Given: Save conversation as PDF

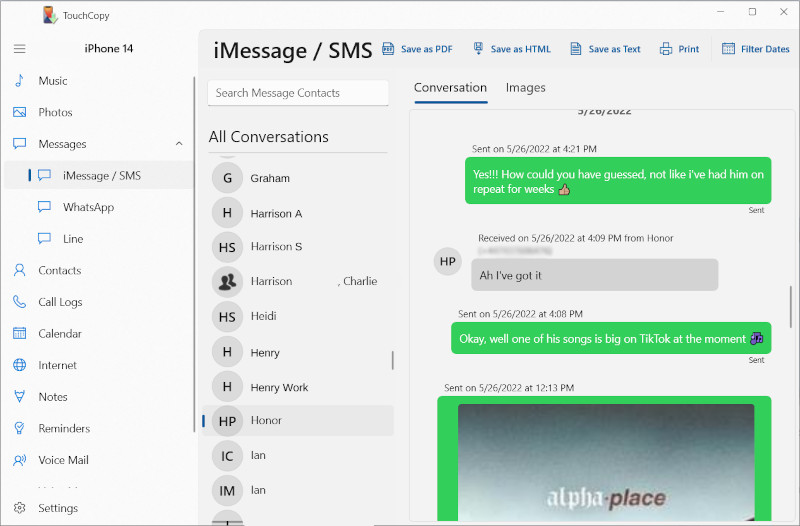Looking at the screenshot, I should click(417, 49).
